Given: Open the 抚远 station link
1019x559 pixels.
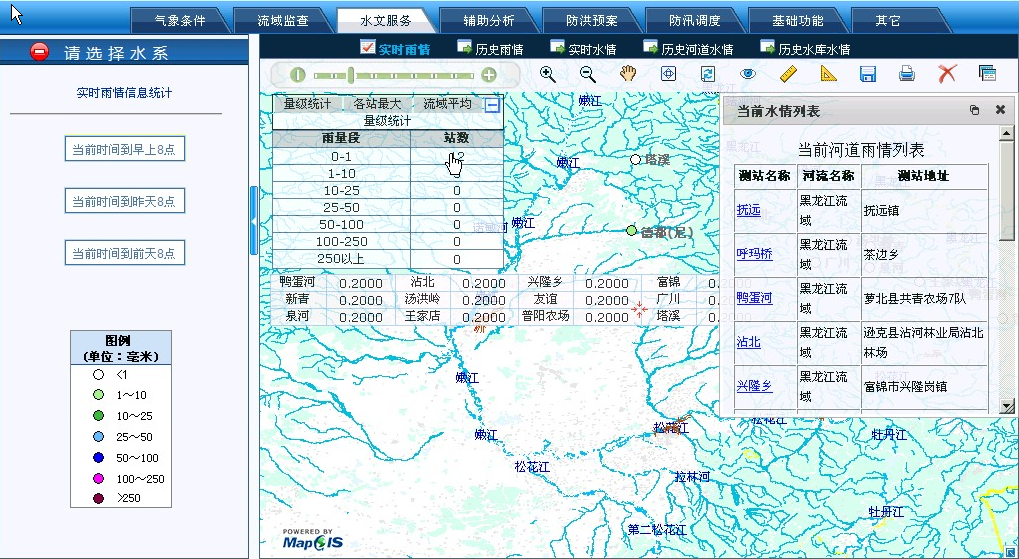Looking at the screenshot, I should (x=748, y=210).
